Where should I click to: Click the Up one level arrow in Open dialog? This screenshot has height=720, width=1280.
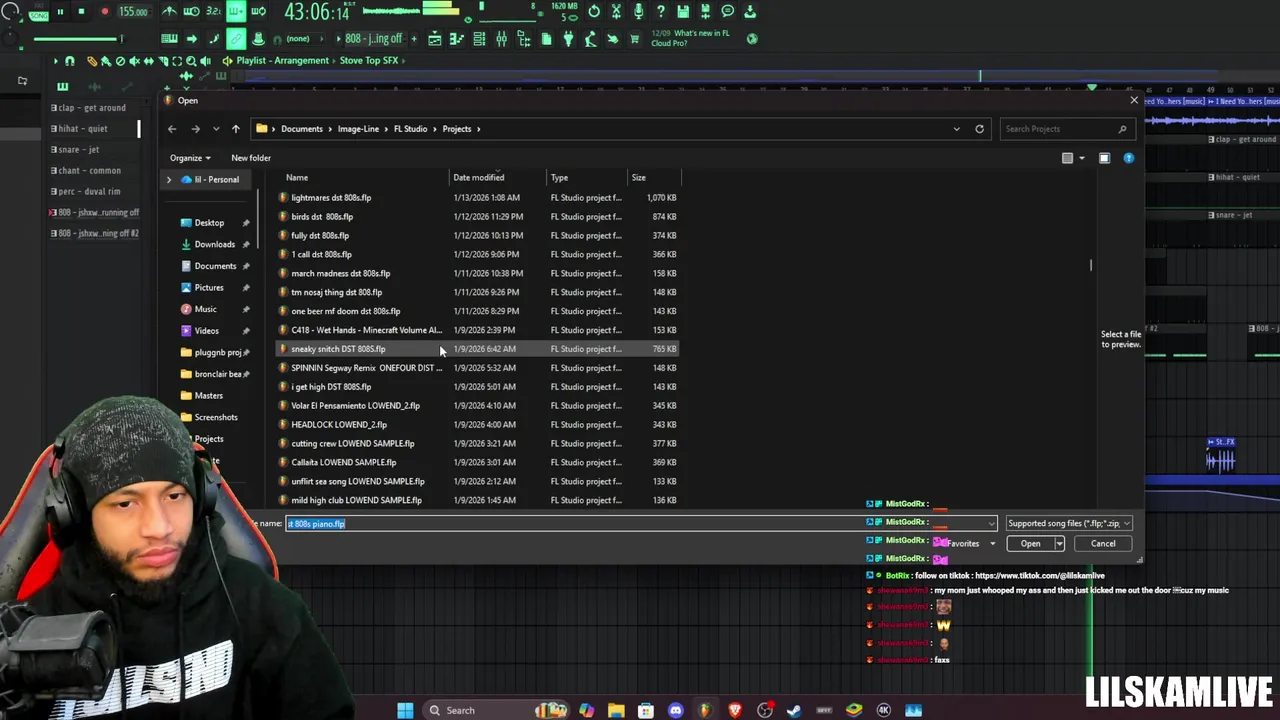pyautogui.click(x=236, y=129)
